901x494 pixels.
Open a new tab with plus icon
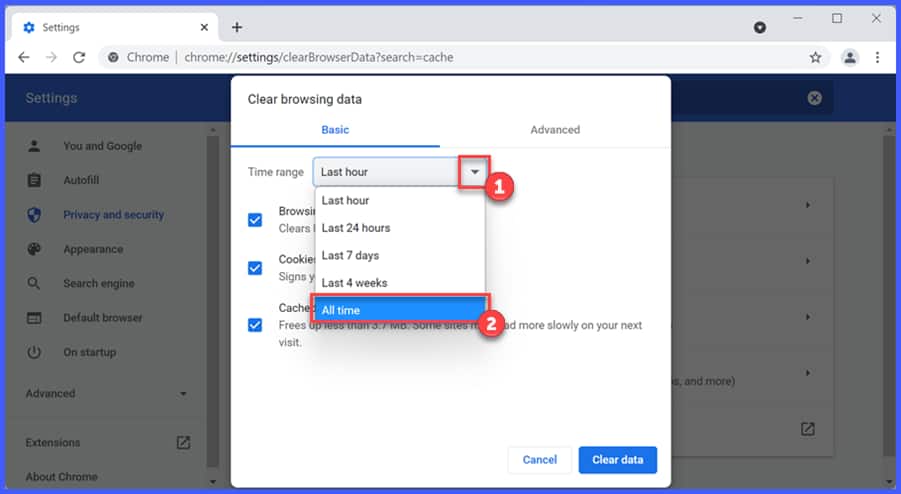[x=237, y=27]
